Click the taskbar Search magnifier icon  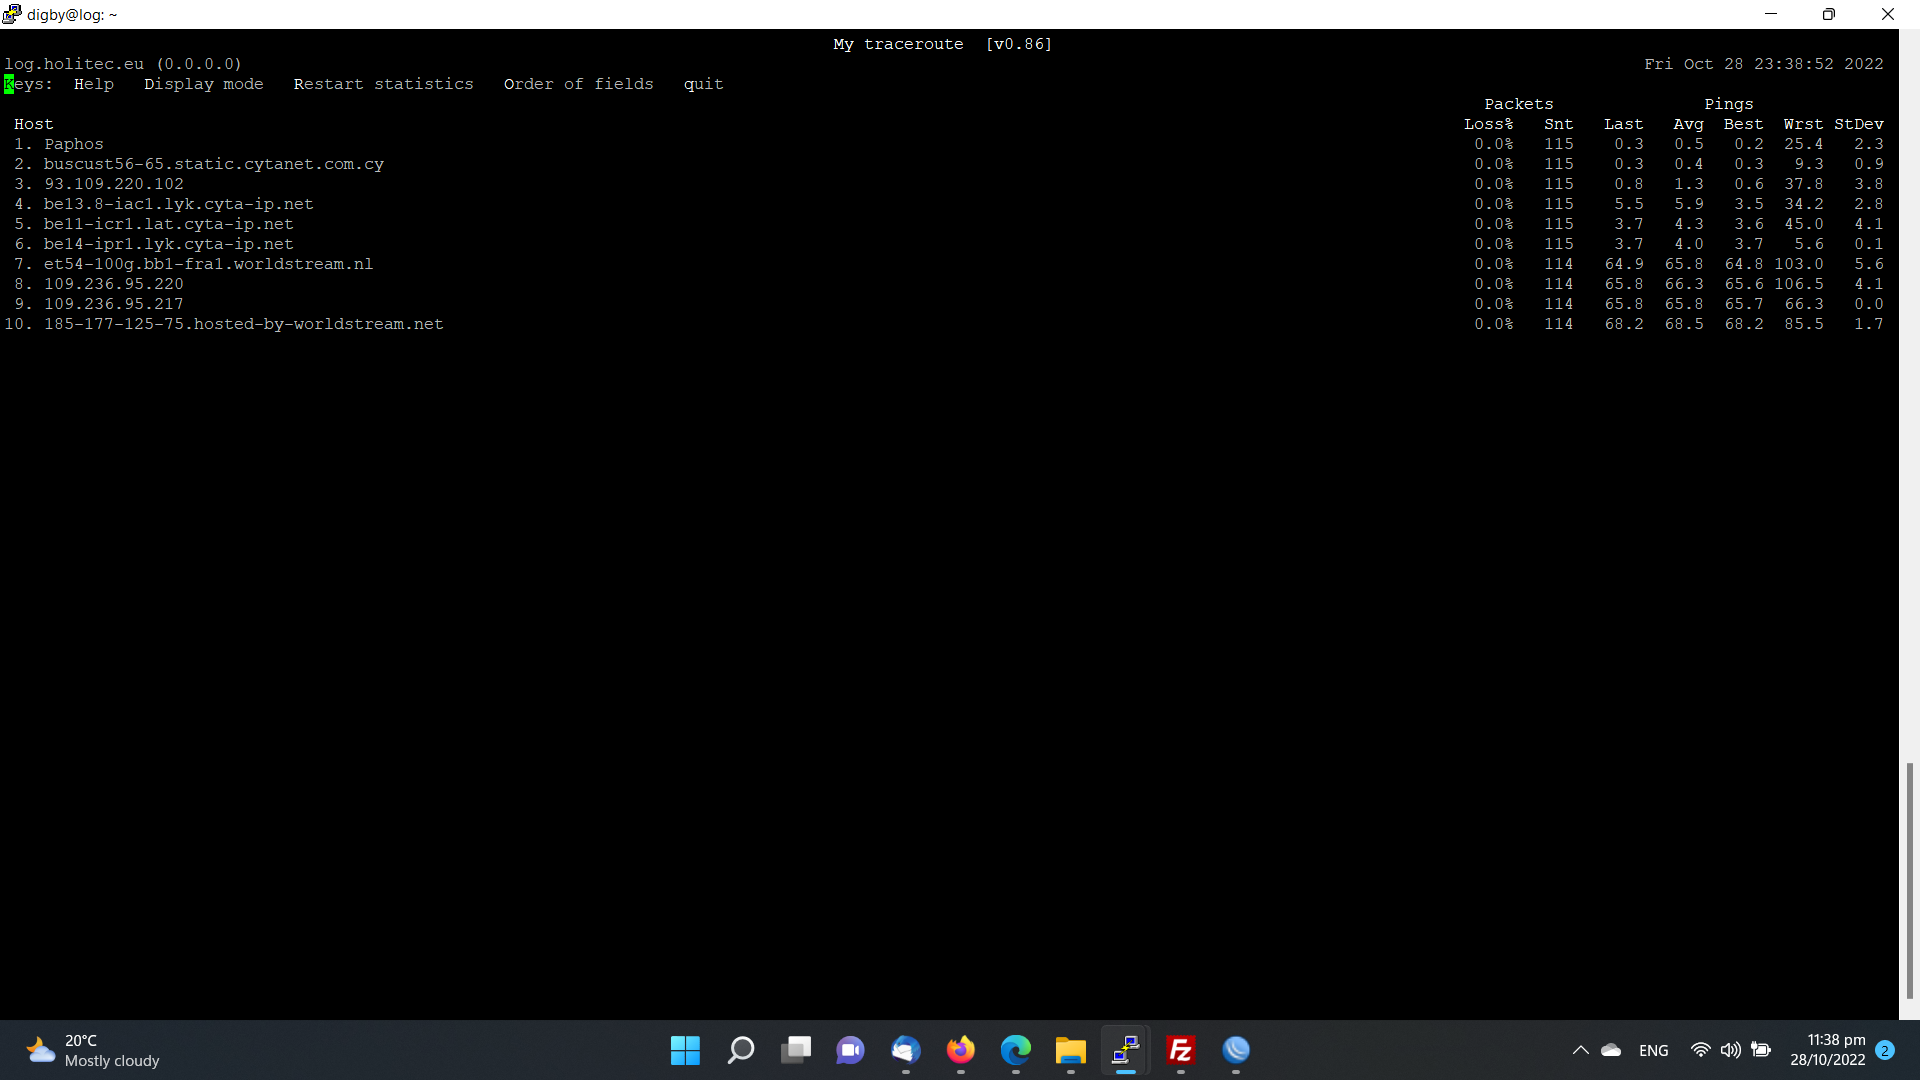pyautogui.click(x=741, y=1050)
